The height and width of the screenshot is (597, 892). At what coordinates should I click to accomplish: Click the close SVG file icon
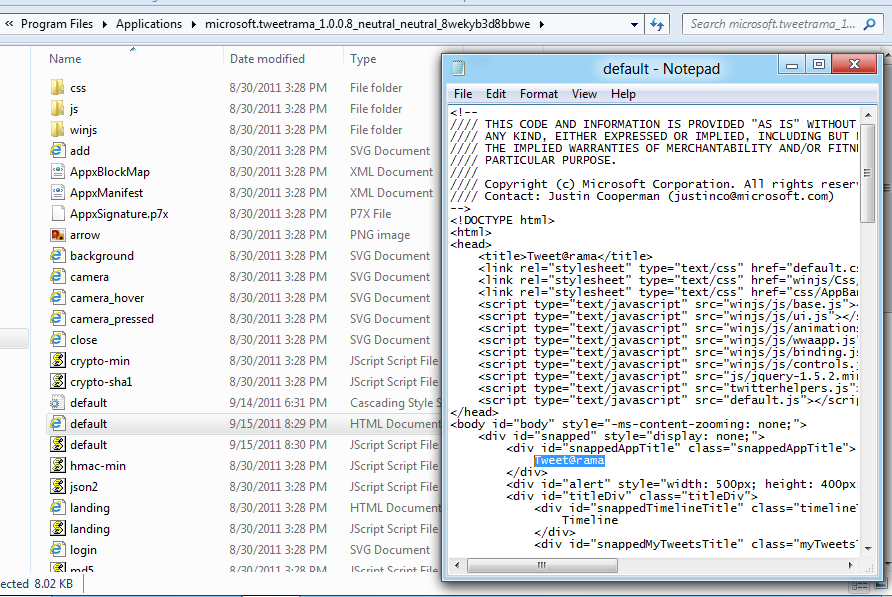[57, 340]
